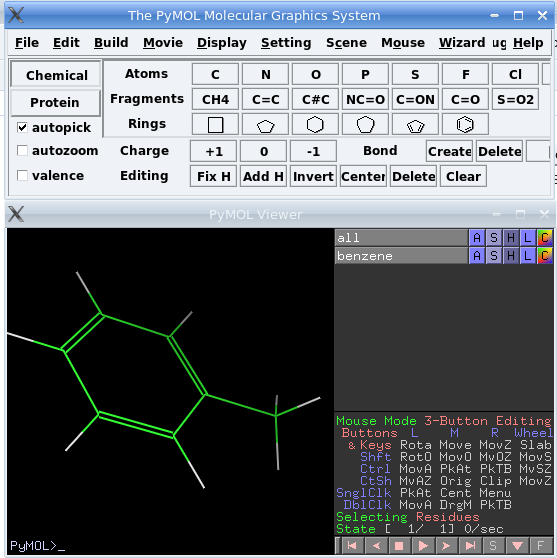Select the oxygen O atom button
Image resolution: width=557 pixels, height=558 pixels.
(315, 74)
